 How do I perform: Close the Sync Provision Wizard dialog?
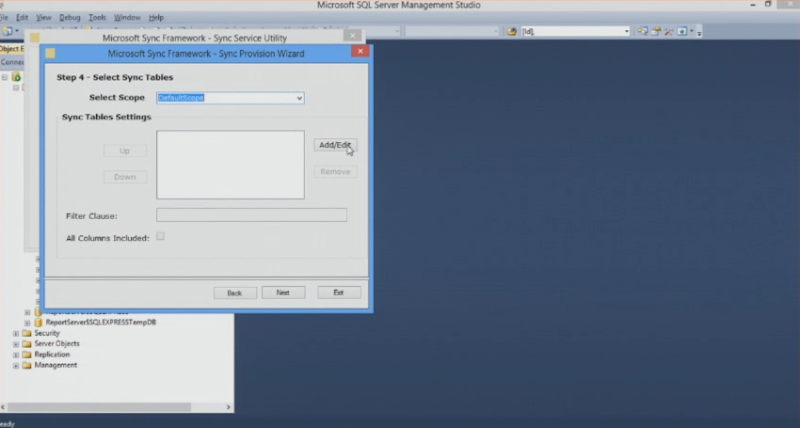pos(360,51)
